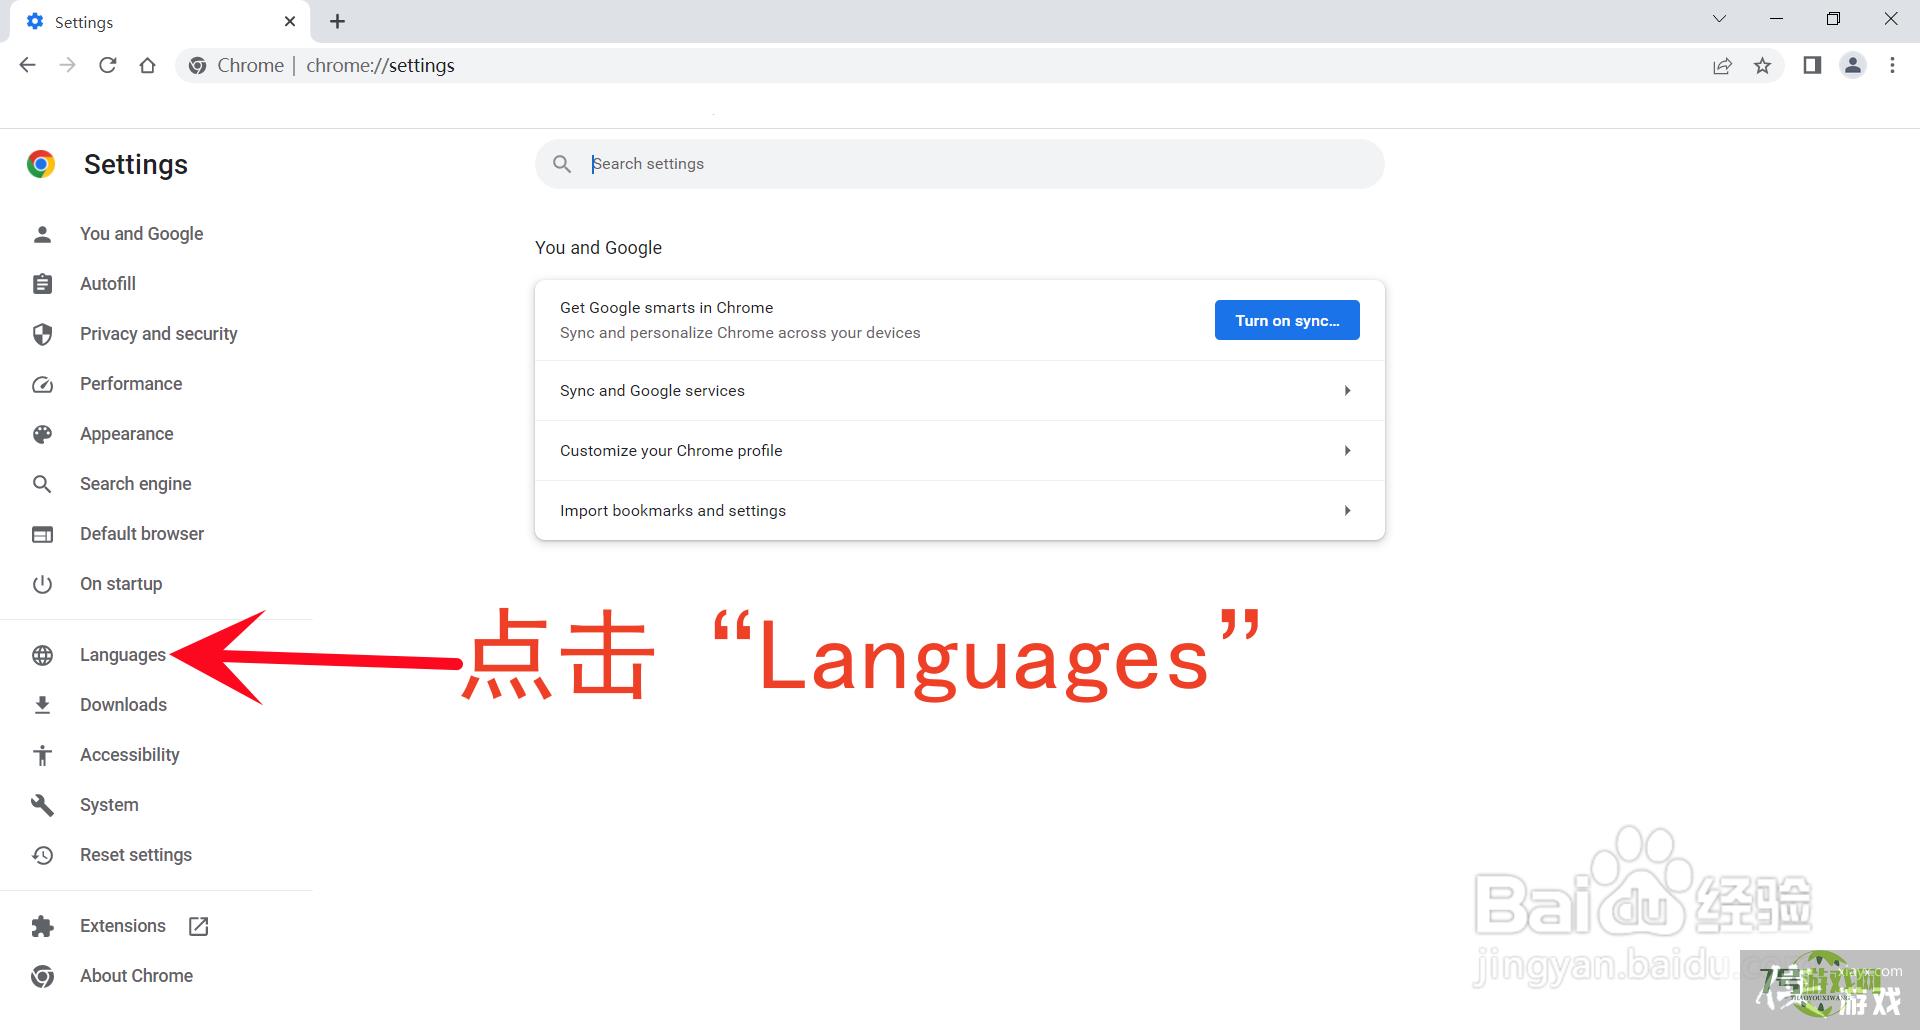This screenshot has width=1920, height=1030.
Task: Reload the current page
Action: [107, 65]
